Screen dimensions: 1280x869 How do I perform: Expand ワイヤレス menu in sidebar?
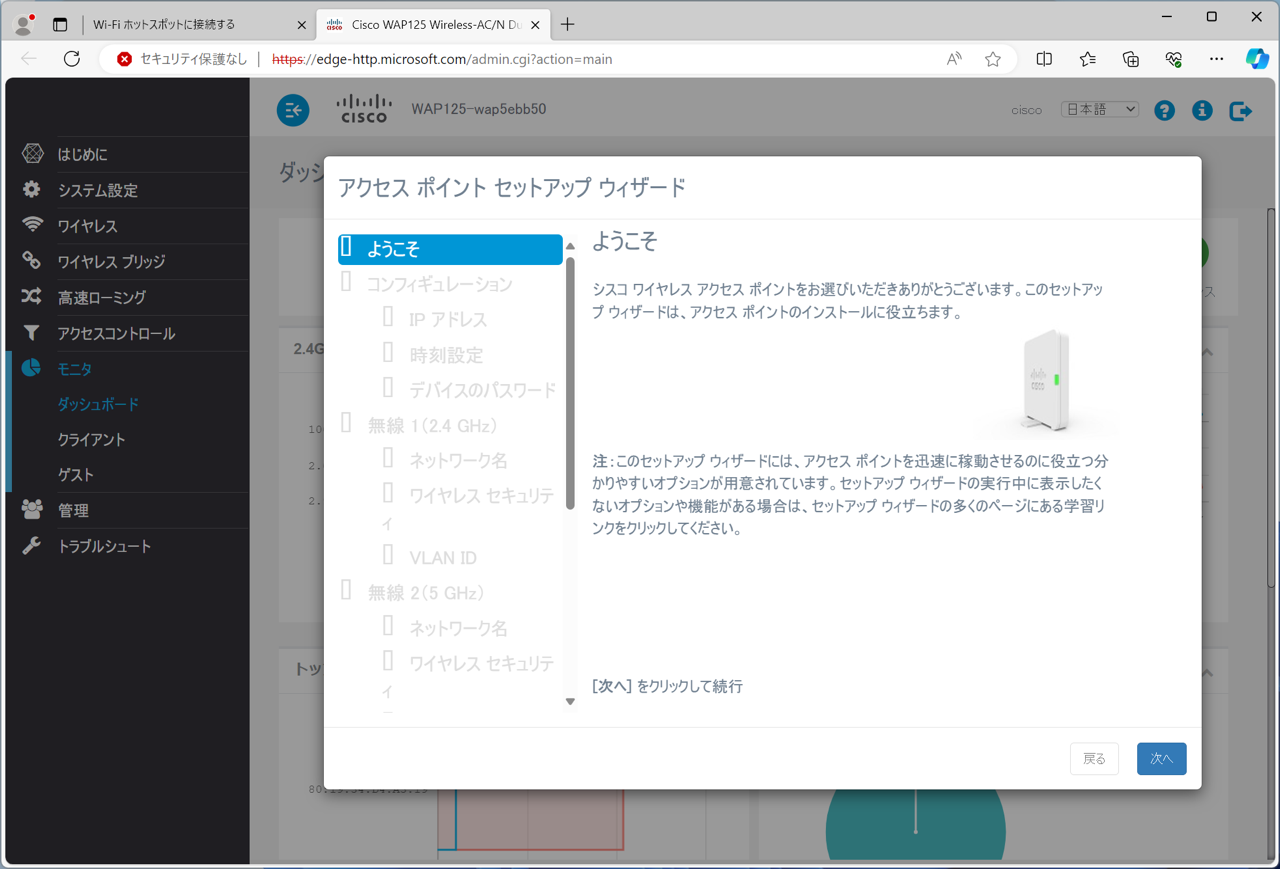(x=88, y=226)
